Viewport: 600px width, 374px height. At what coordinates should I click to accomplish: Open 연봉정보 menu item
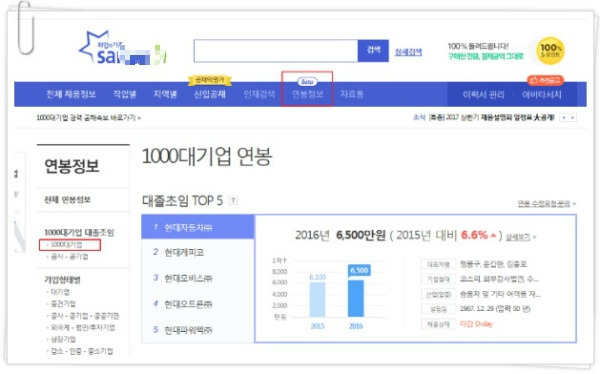pyautogui.click(x=307, y=94)
